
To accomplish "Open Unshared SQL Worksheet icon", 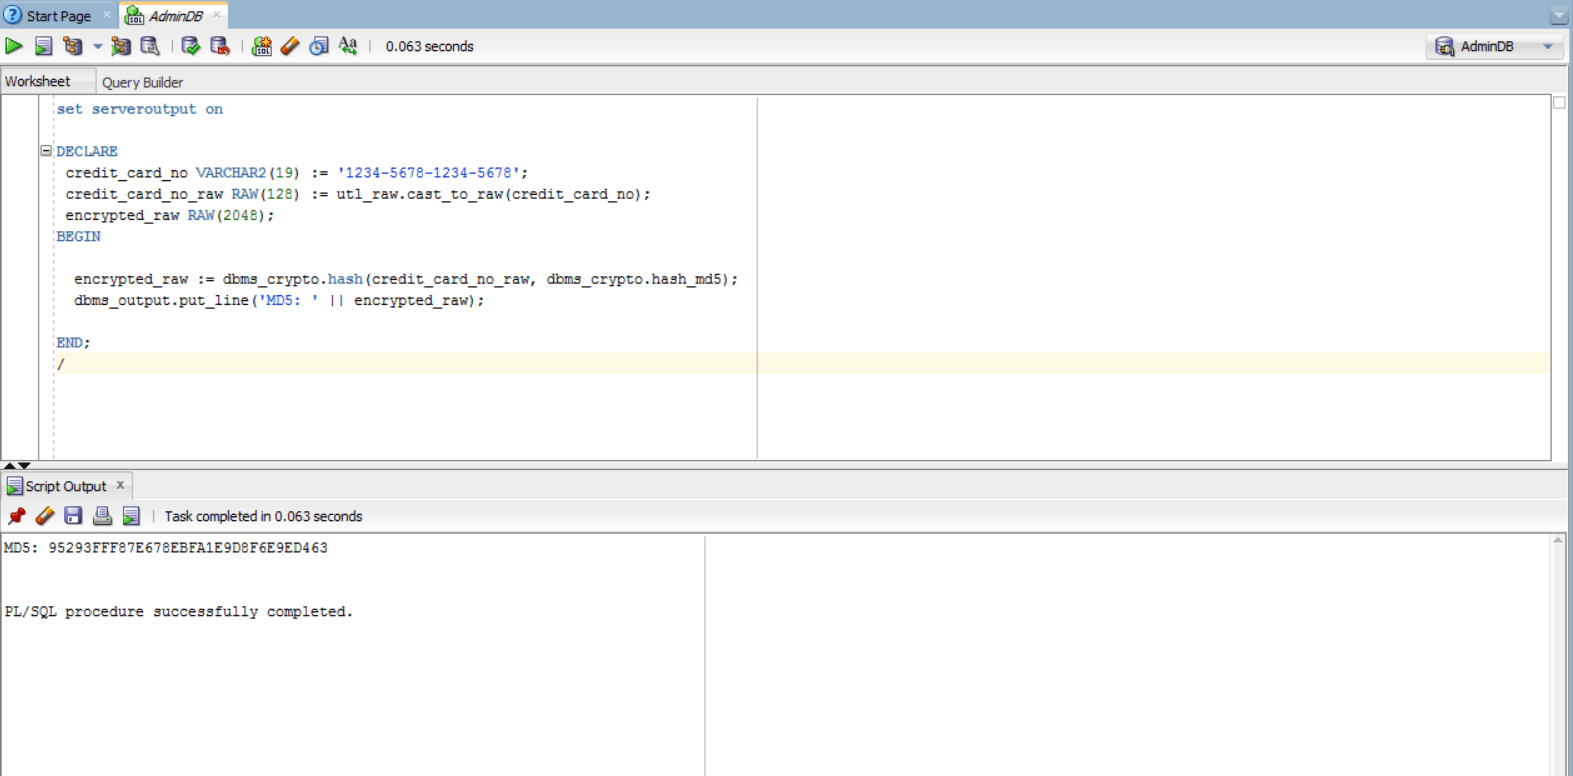I will click(x=261, y=46).
